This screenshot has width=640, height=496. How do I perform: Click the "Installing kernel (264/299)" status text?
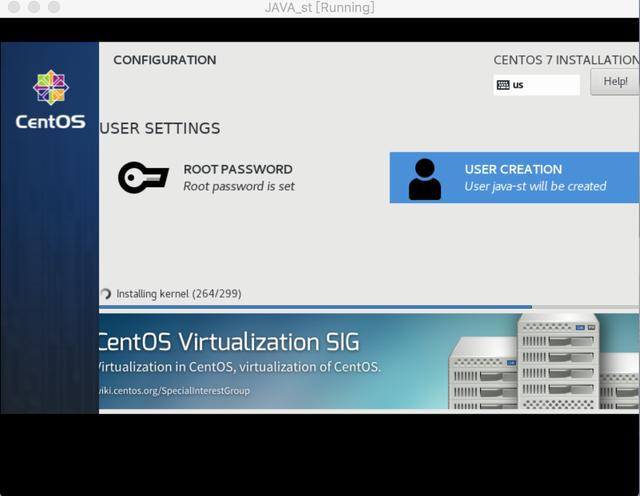point(179,294)
